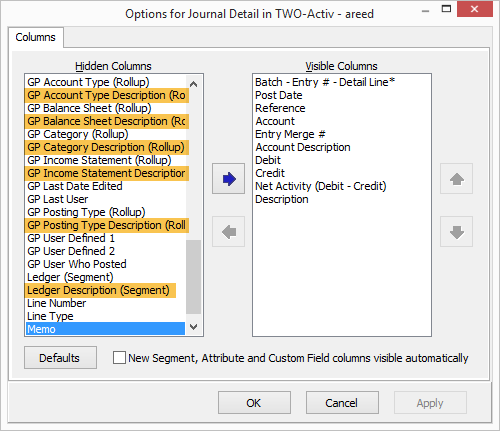Viewport: 500px width, 431px height.
Task: Click the hidden columns scrollbar thumb
Action: click(x=193, y=277)
